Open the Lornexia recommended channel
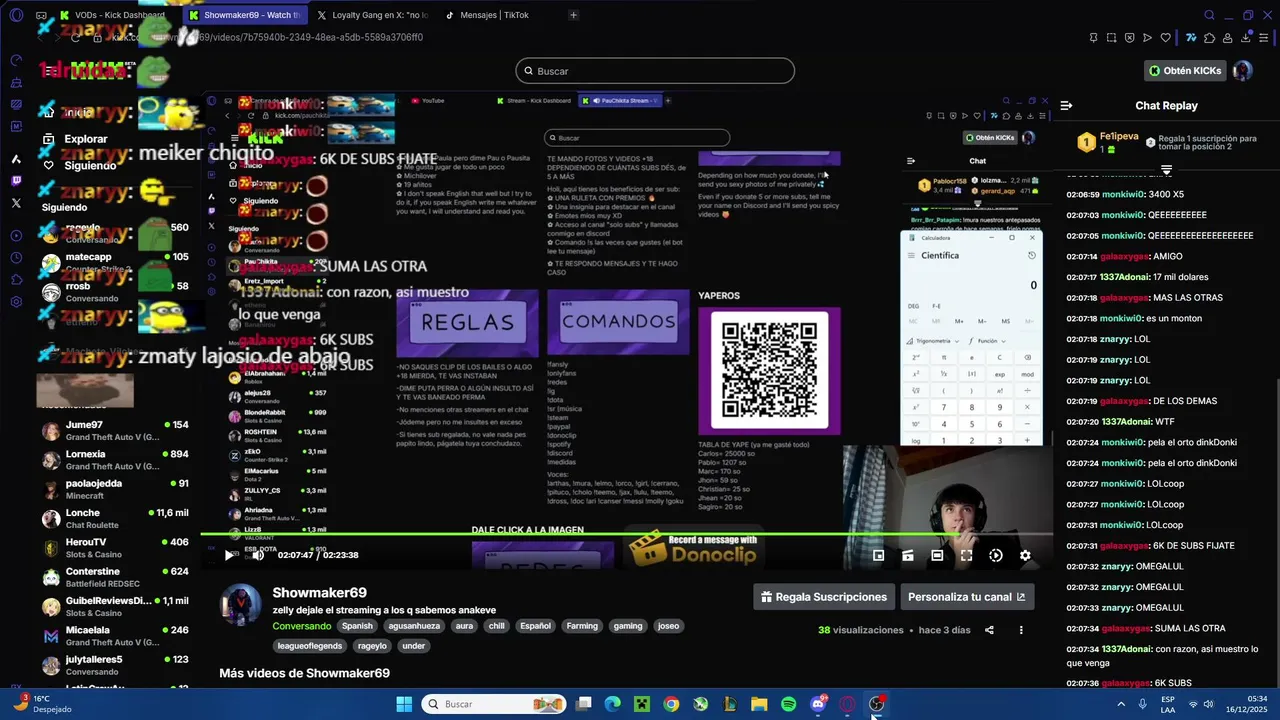The height and width of the screenshot is (720, 1280). (115, 460)
